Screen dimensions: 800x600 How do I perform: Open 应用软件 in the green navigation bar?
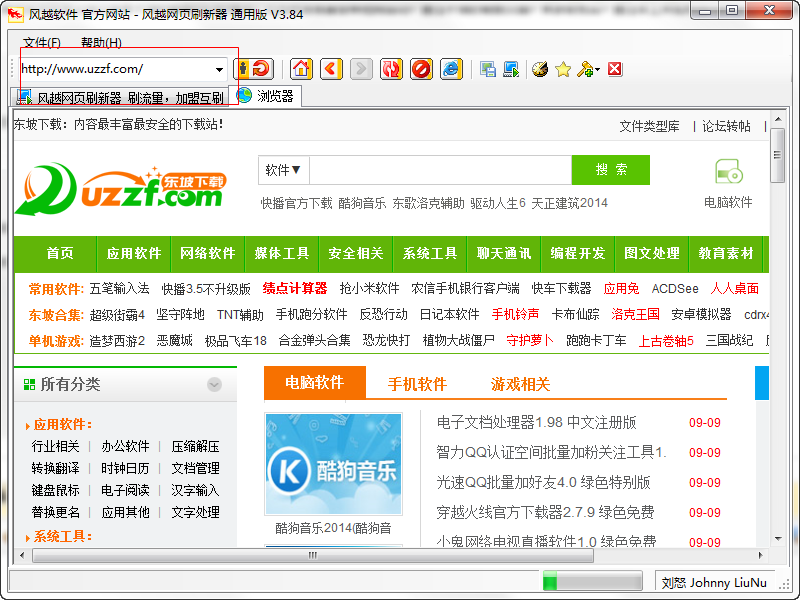coord(134,254)
